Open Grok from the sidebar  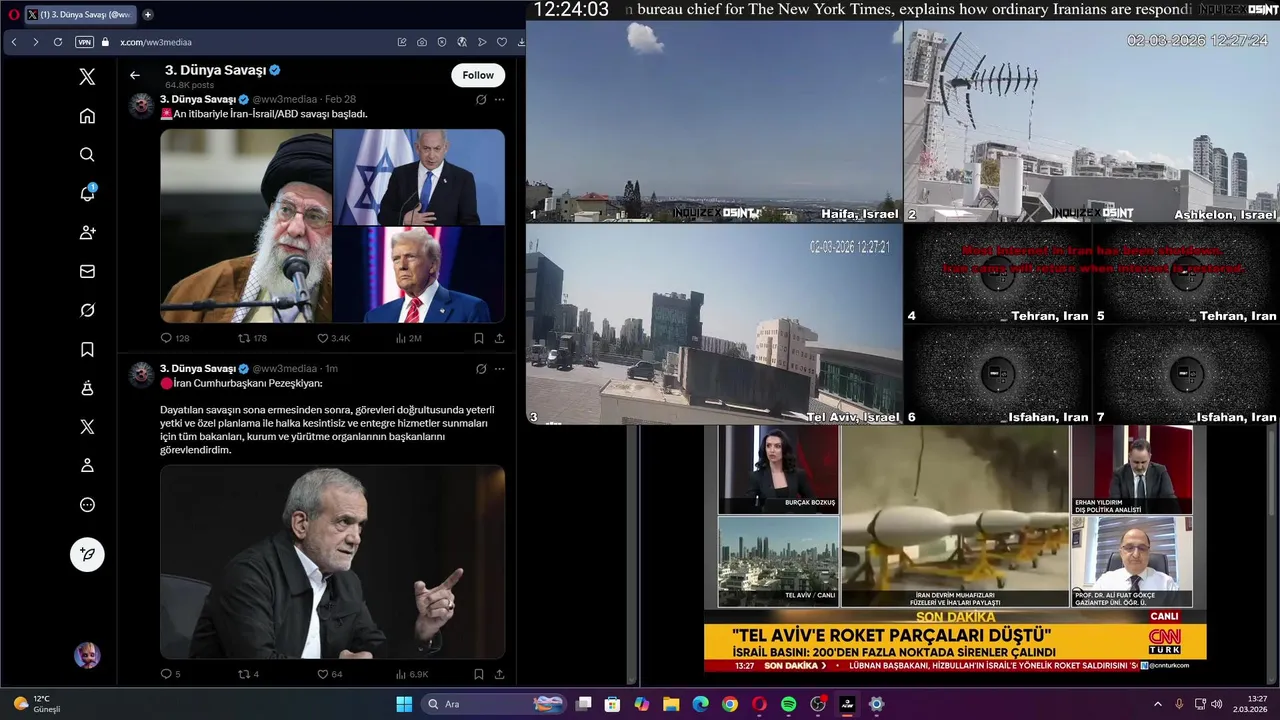pos(87,310)
